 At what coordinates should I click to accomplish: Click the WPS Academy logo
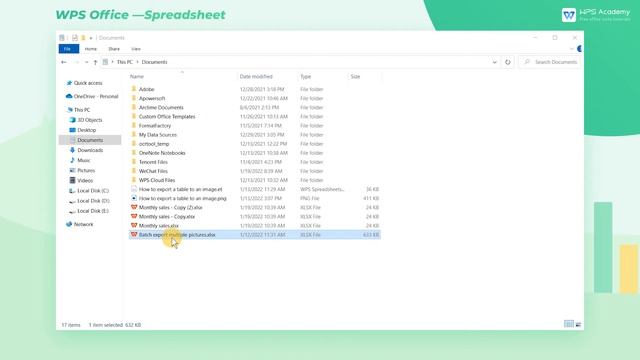pos(596,15)
